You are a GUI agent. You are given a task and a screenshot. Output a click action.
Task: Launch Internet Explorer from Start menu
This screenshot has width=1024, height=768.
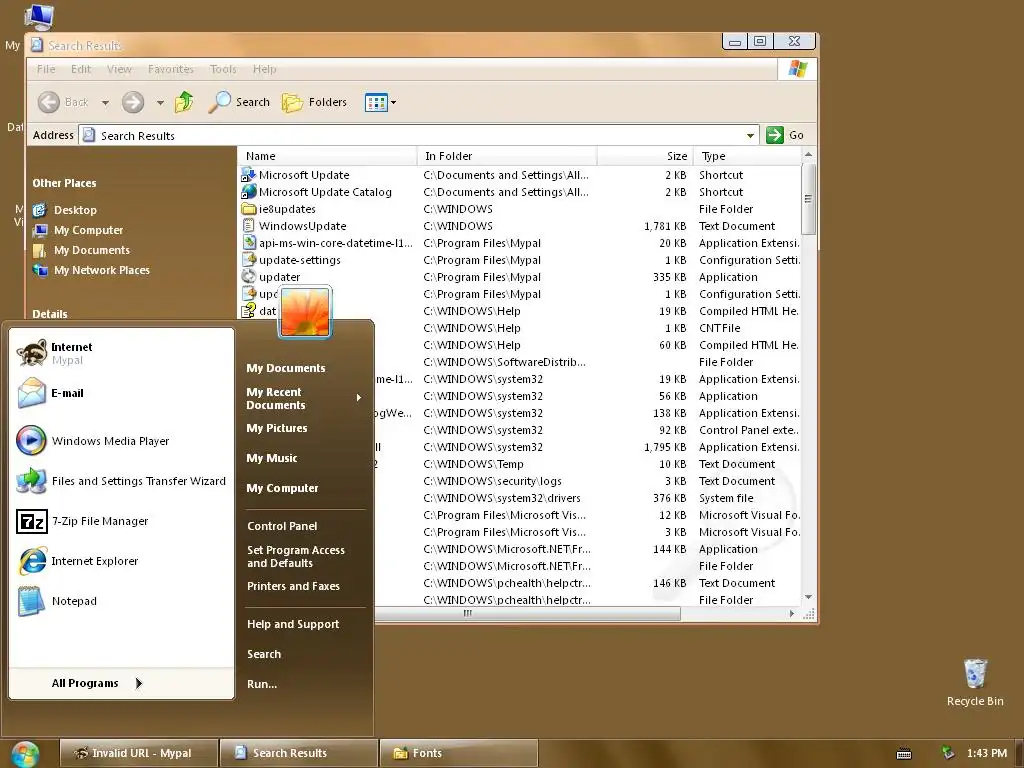pyautogui.click(x=121, y=561)
